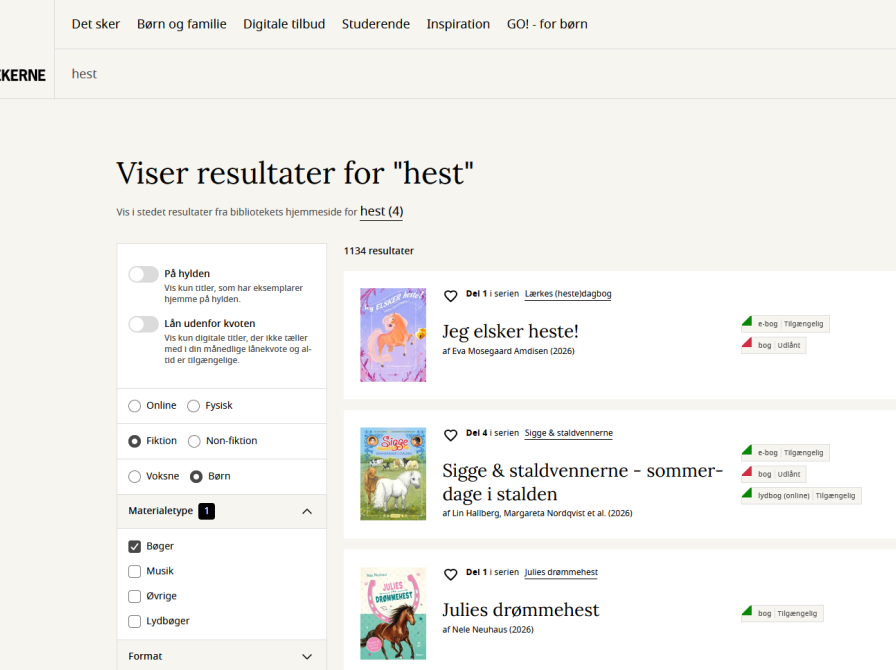
Task: Check the Musik checkbox
Action: click(x=134, y=572)
